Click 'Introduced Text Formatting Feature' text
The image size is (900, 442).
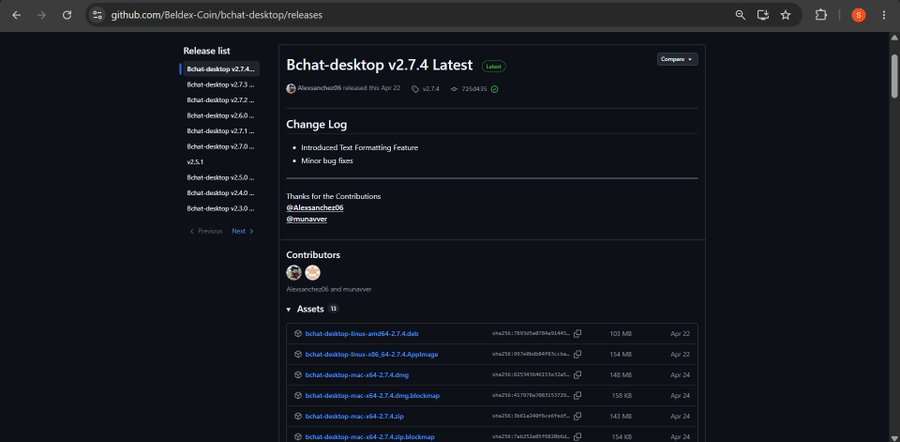coord(359,148)
